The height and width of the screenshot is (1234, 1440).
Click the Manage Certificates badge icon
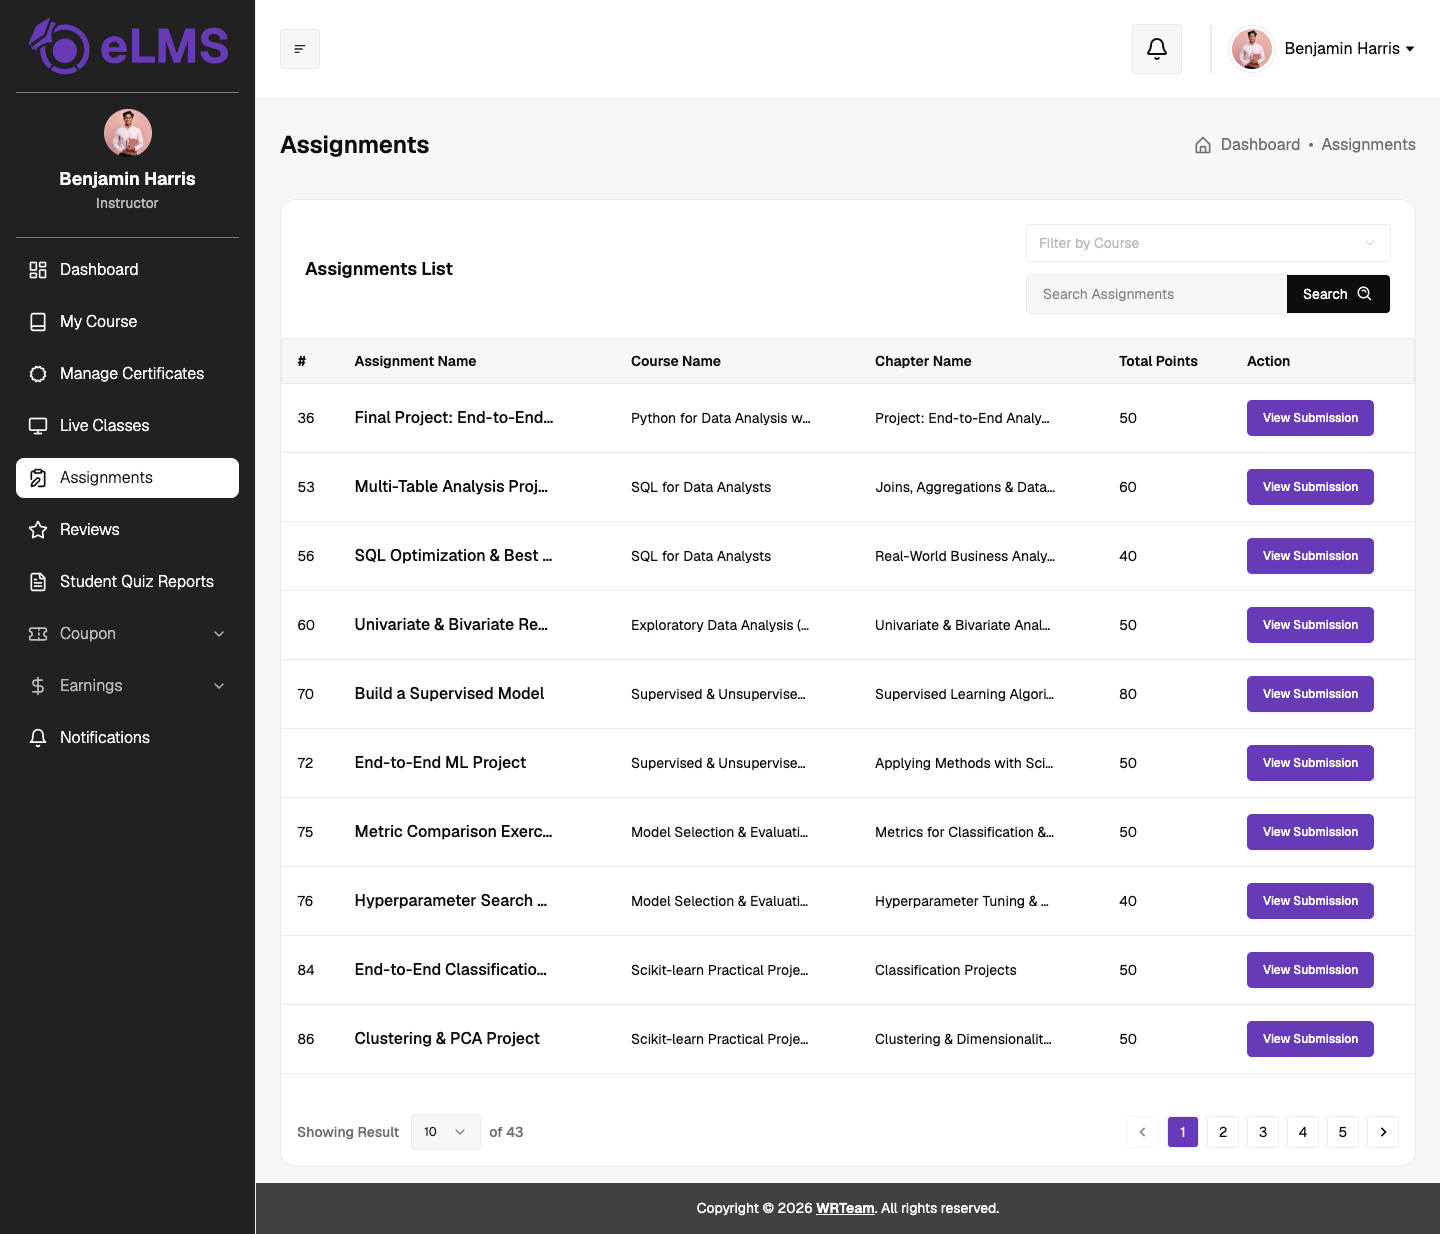[x=38, y=374]
